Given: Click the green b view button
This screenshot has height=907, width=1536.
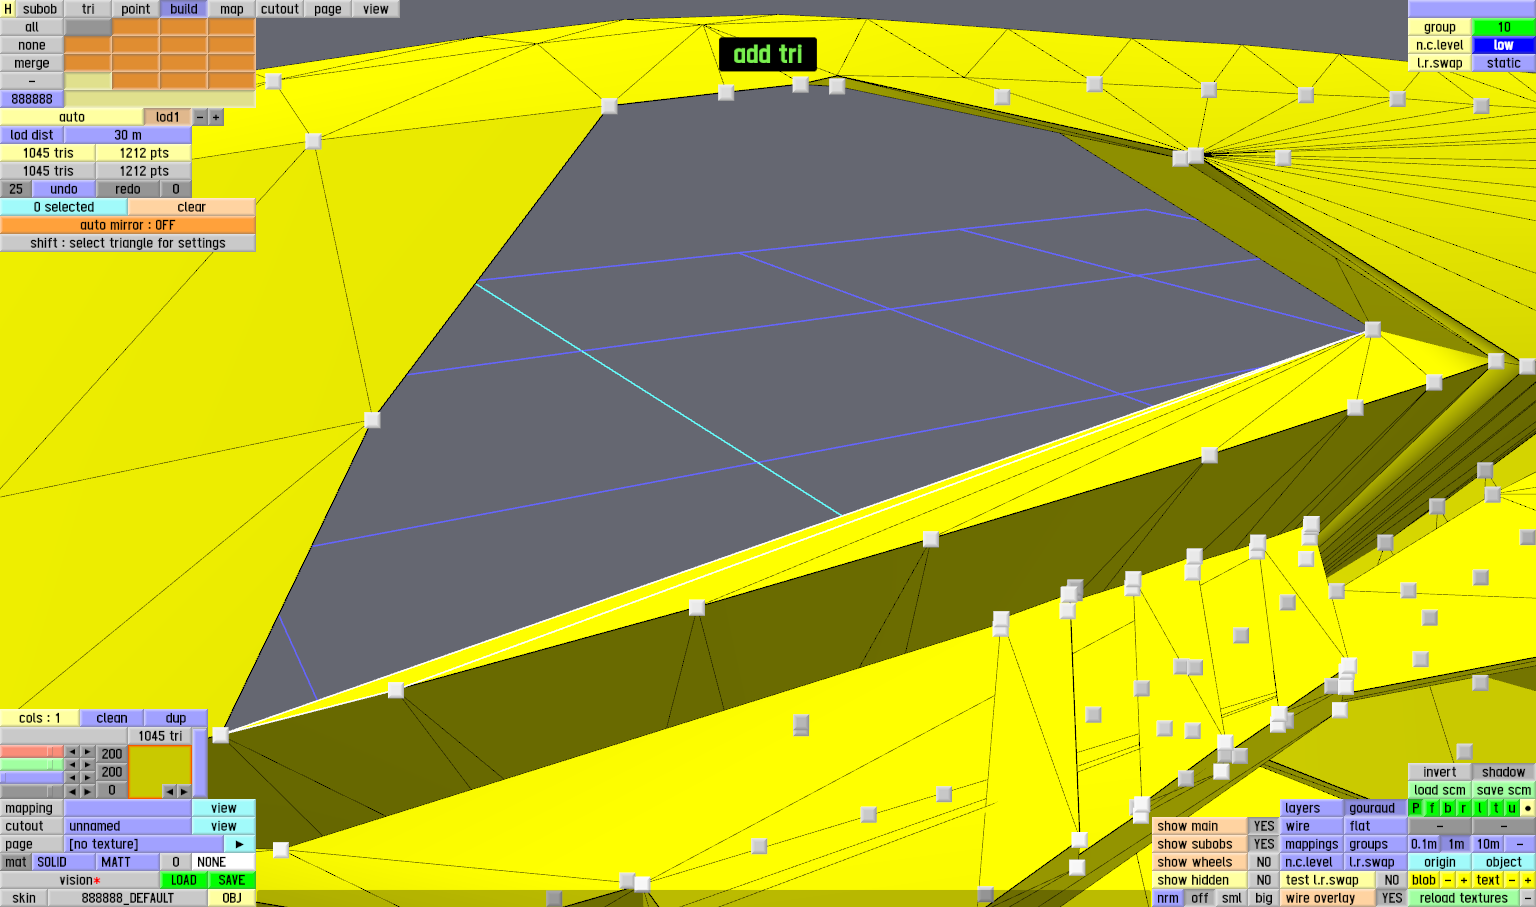Looking at the screenshot, I should [x=1448, y=808].
